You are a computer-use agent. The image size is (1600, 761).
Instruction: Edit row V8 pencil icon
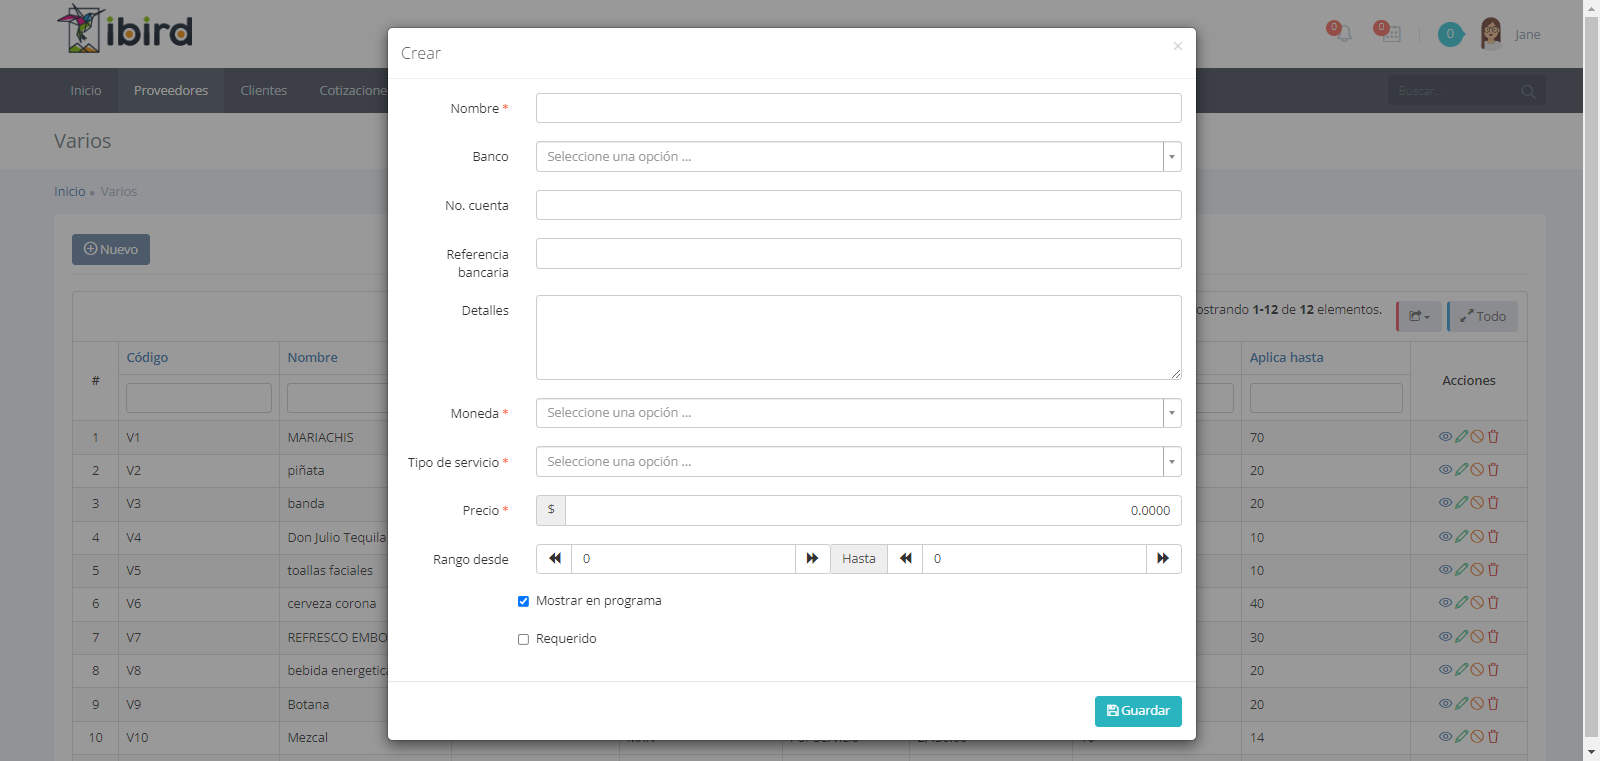pos(1461,670)
